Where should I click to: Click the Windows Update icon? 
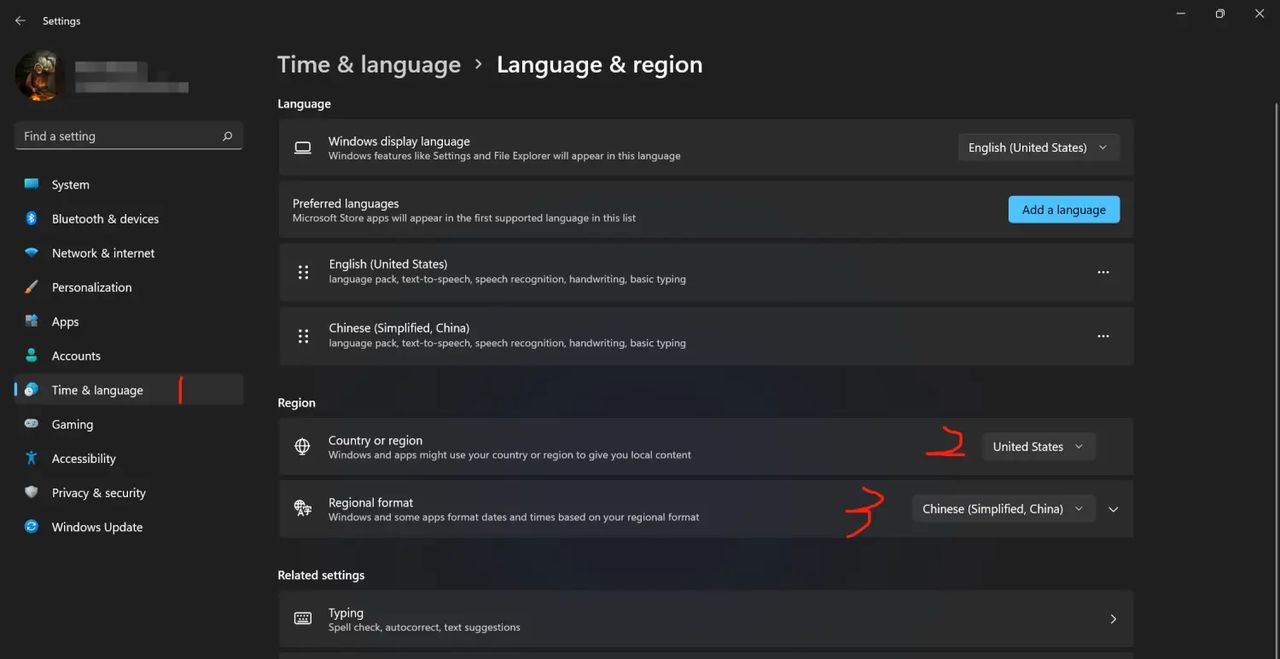33,526
